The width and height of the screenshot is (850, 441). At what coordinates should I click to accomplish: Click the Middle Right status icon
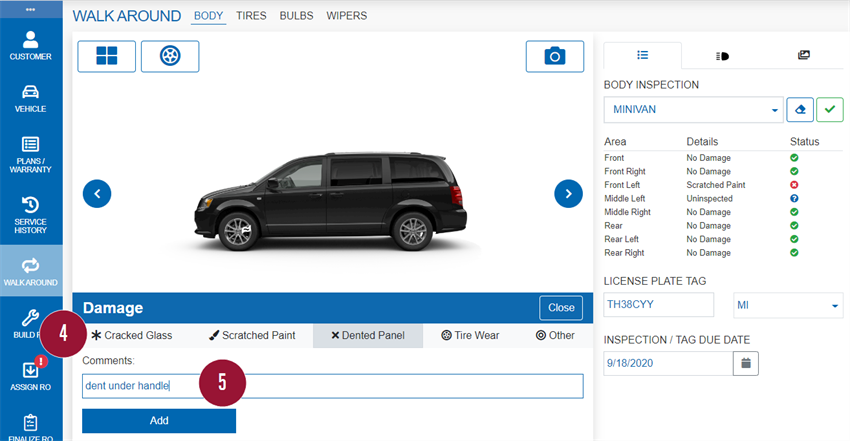pos(794,212)
